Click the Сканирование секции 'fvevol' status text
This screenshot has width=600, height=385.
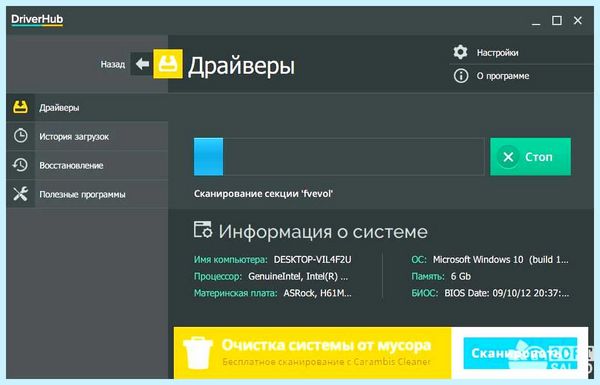pyautogui.click(x=263, y=194)
